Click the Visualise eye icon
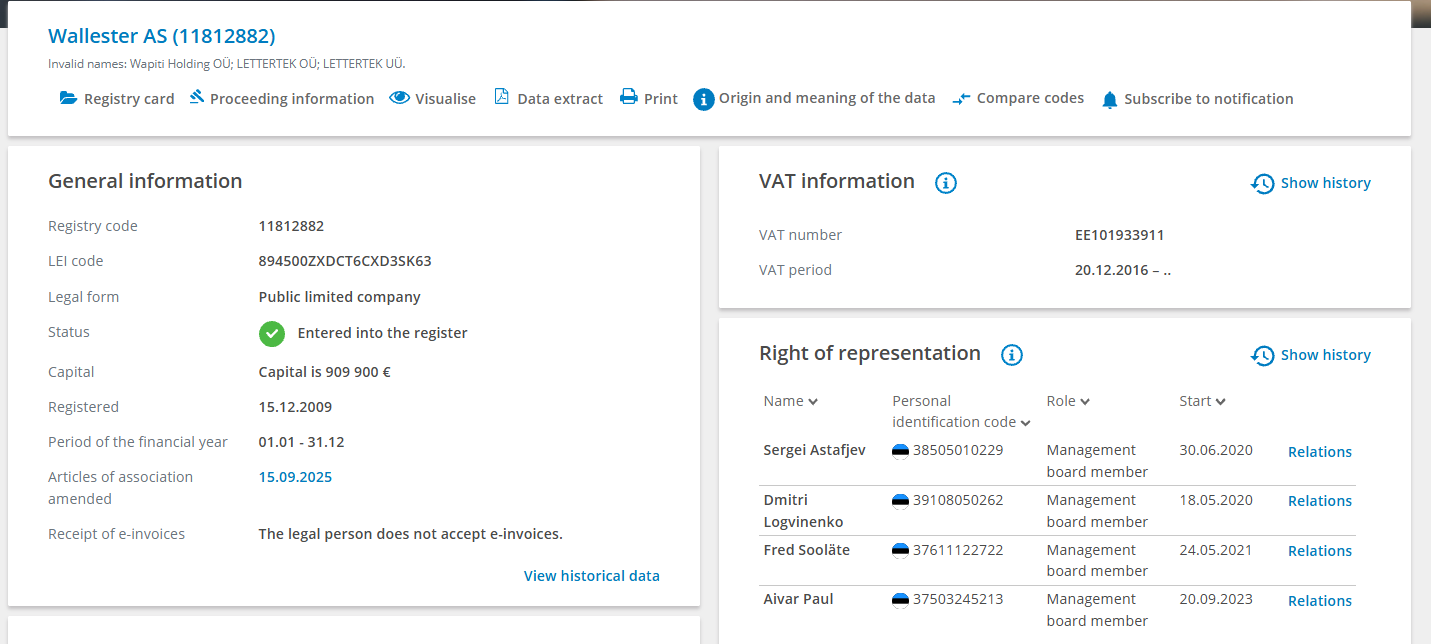Screen dimensions: 1431x644 (x=400, y=98)
